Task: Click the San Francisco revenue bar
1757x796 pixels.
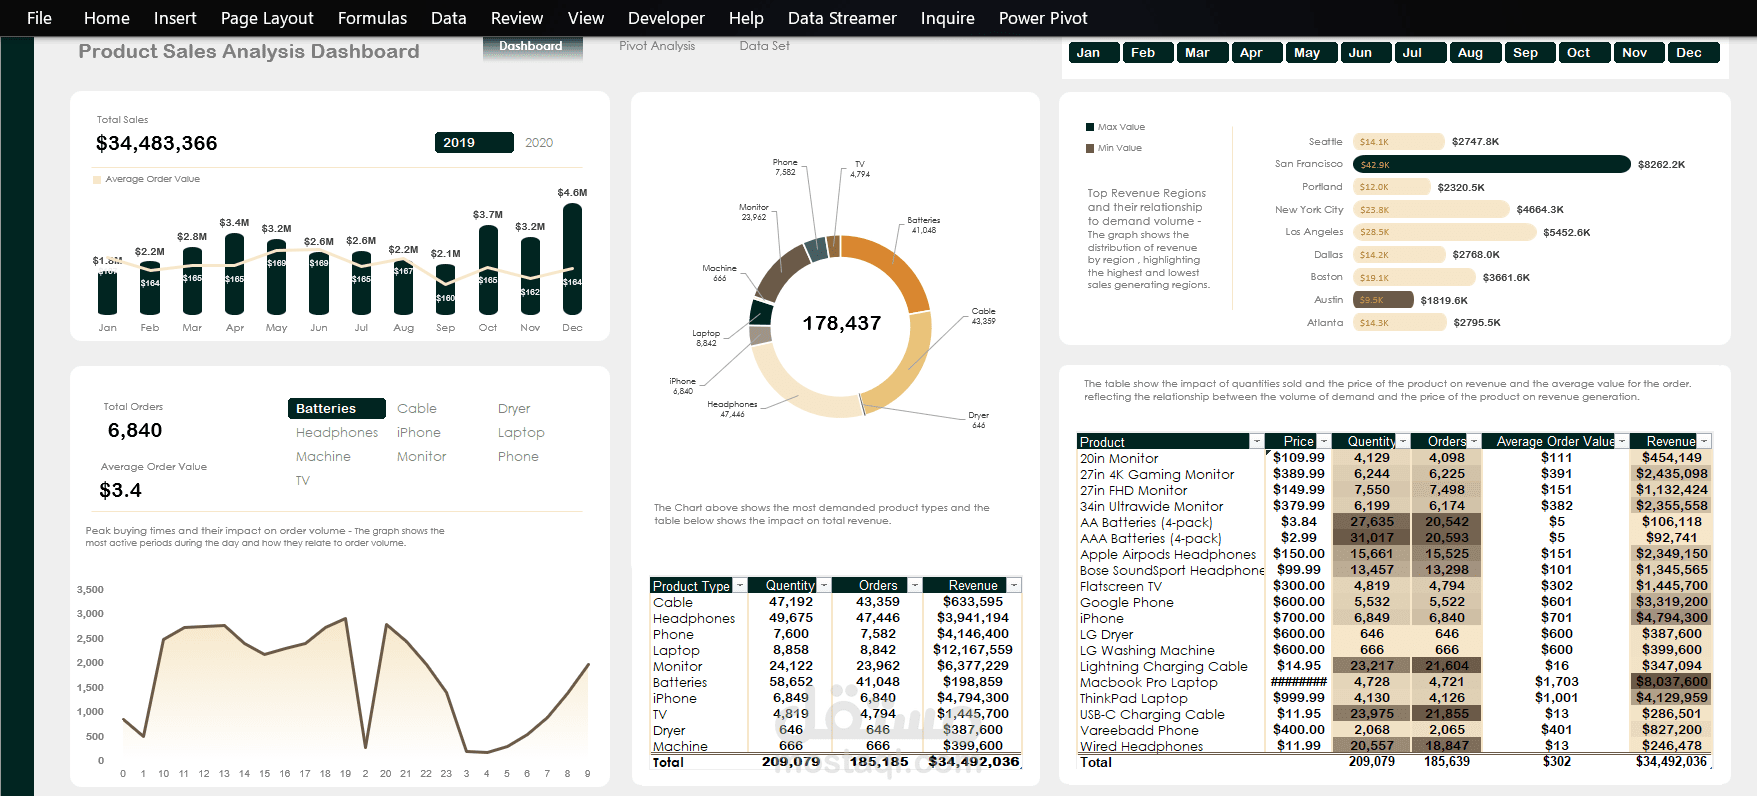Action: click(1492, 164)
